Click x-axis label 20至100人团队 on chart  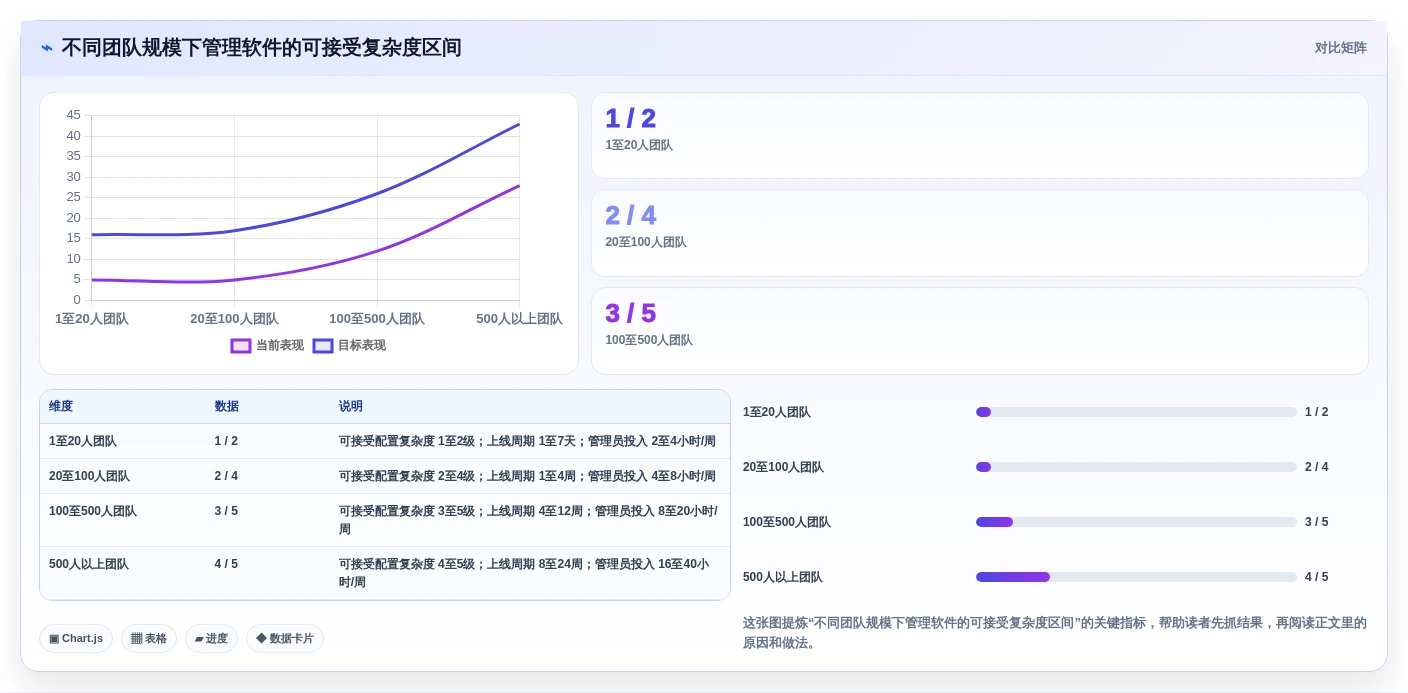tap(234, 319)
